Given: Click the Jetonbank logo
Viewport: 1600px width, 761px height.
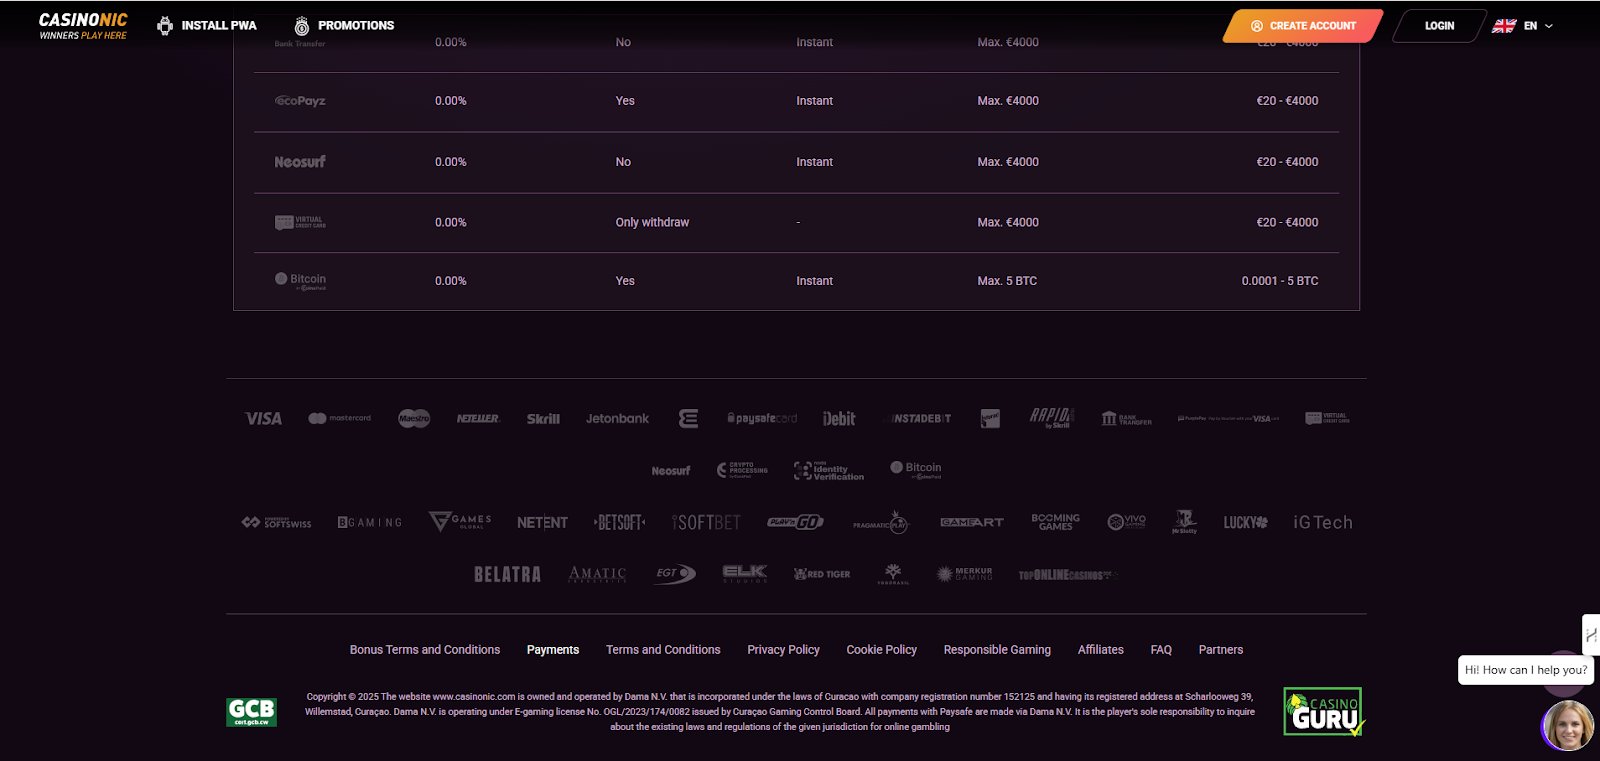Looking at the screenshot, I should click(617, 419).
